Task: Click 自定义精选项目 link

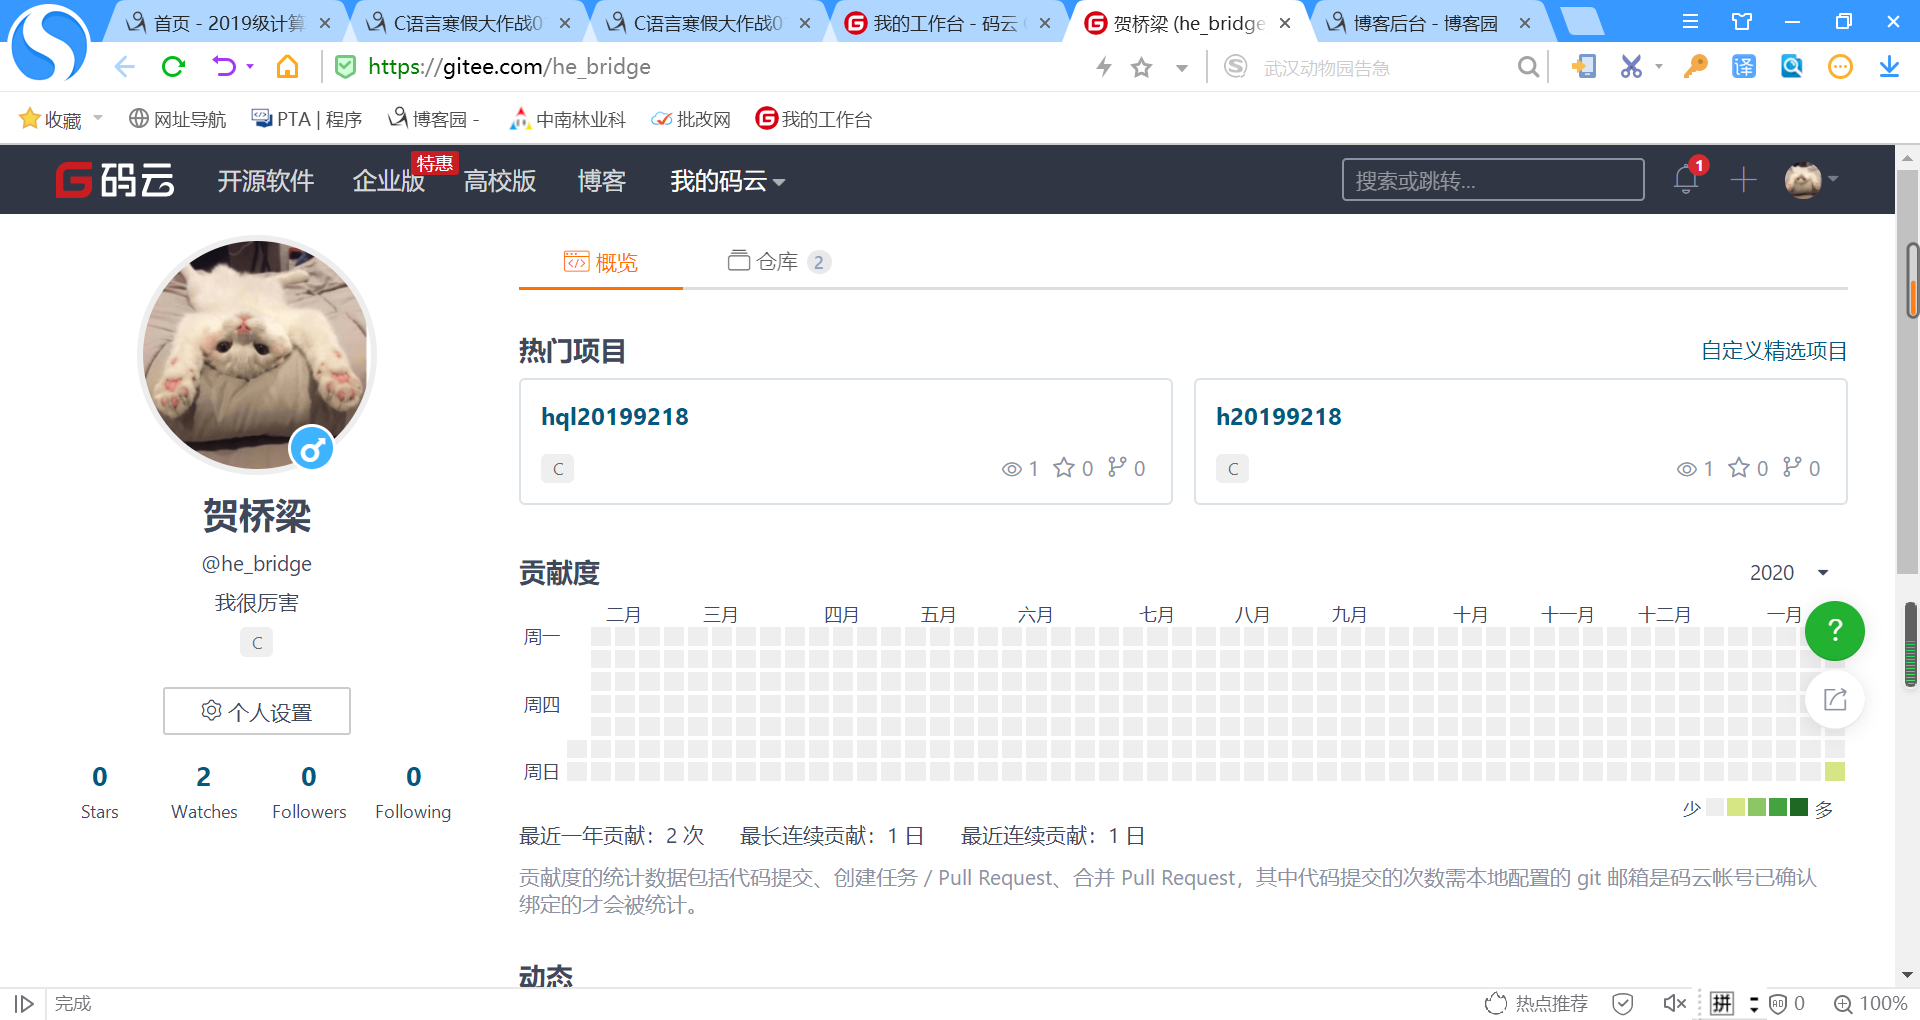Action: [x=1774, y=351]
